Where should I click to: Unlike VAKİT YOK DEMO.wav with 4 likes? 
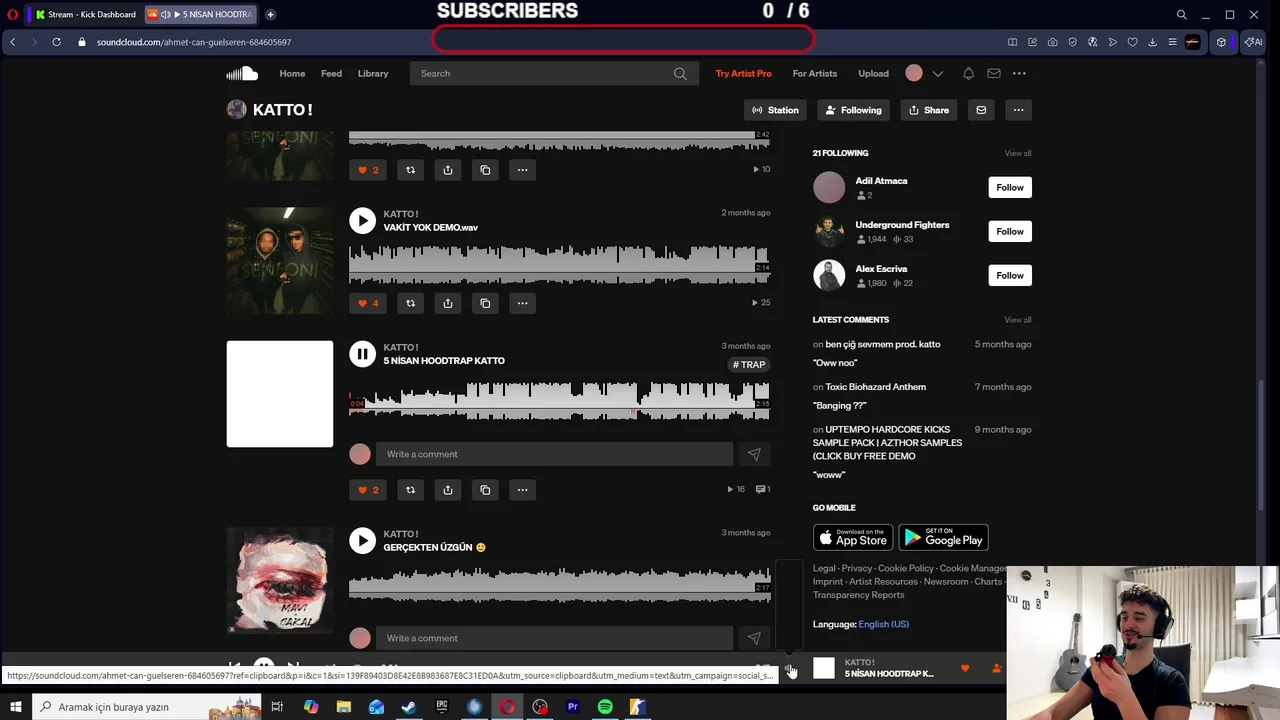[x=369, y=303]
